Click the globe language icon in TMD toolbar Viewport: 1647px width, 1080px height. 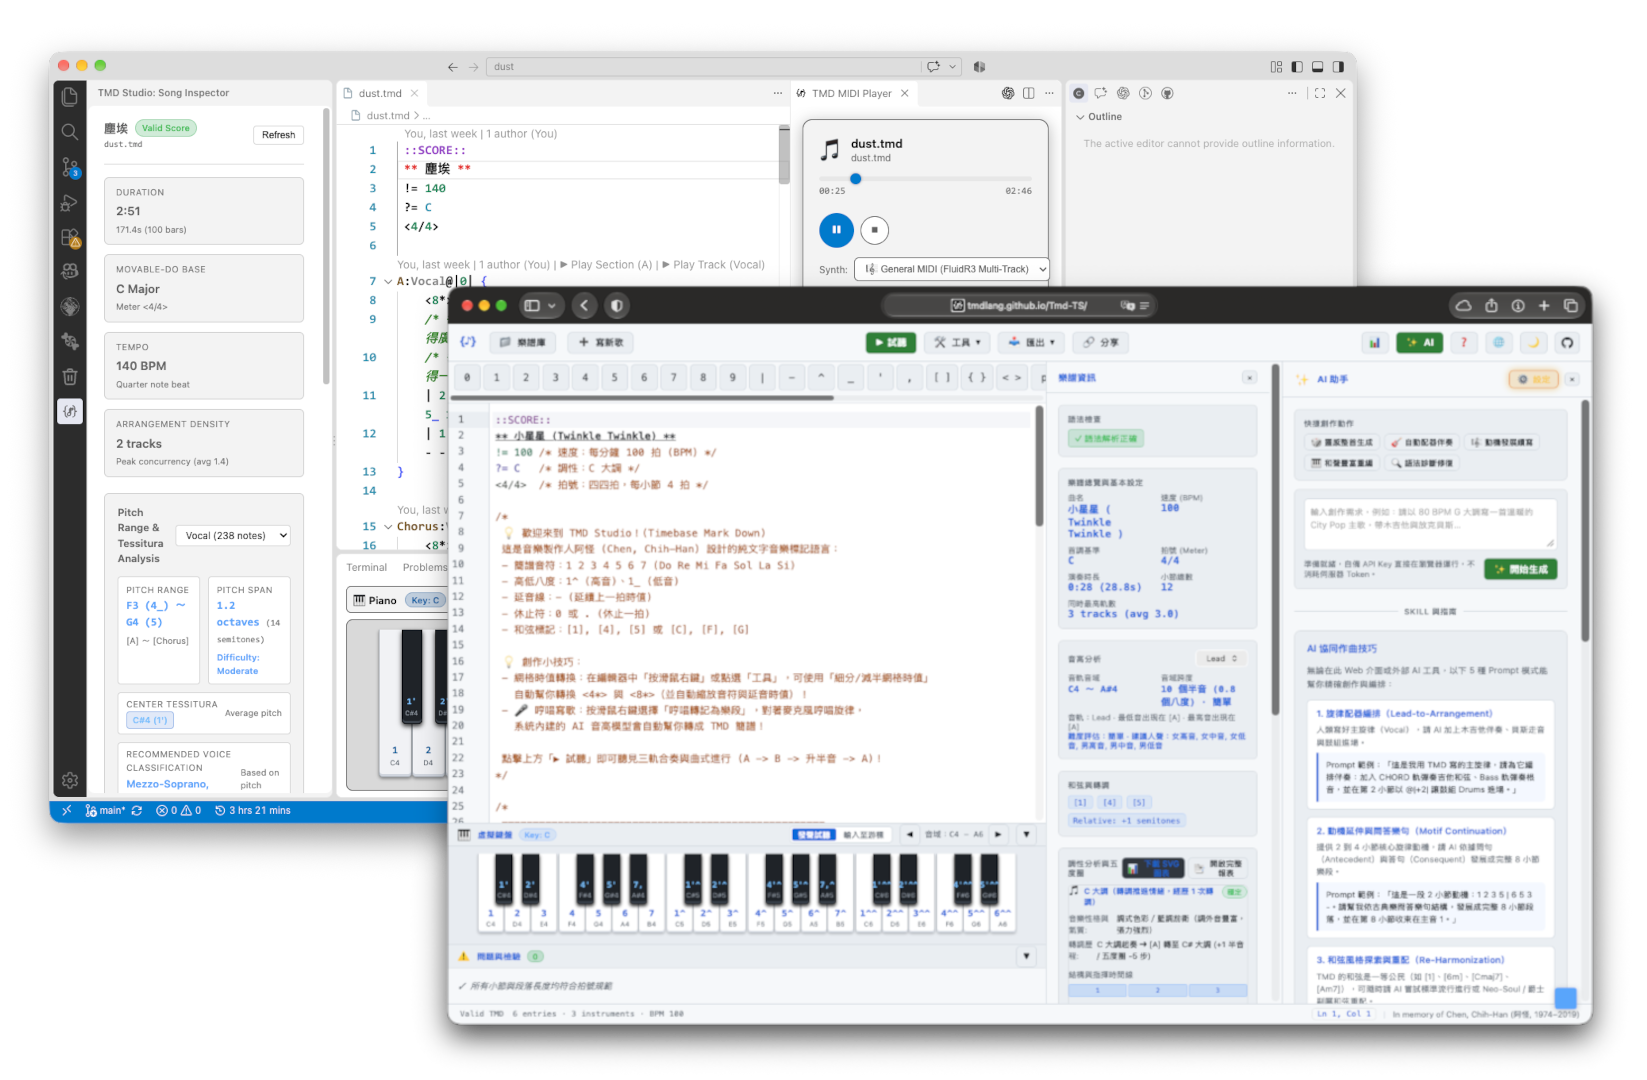(x=1498, y=342)
